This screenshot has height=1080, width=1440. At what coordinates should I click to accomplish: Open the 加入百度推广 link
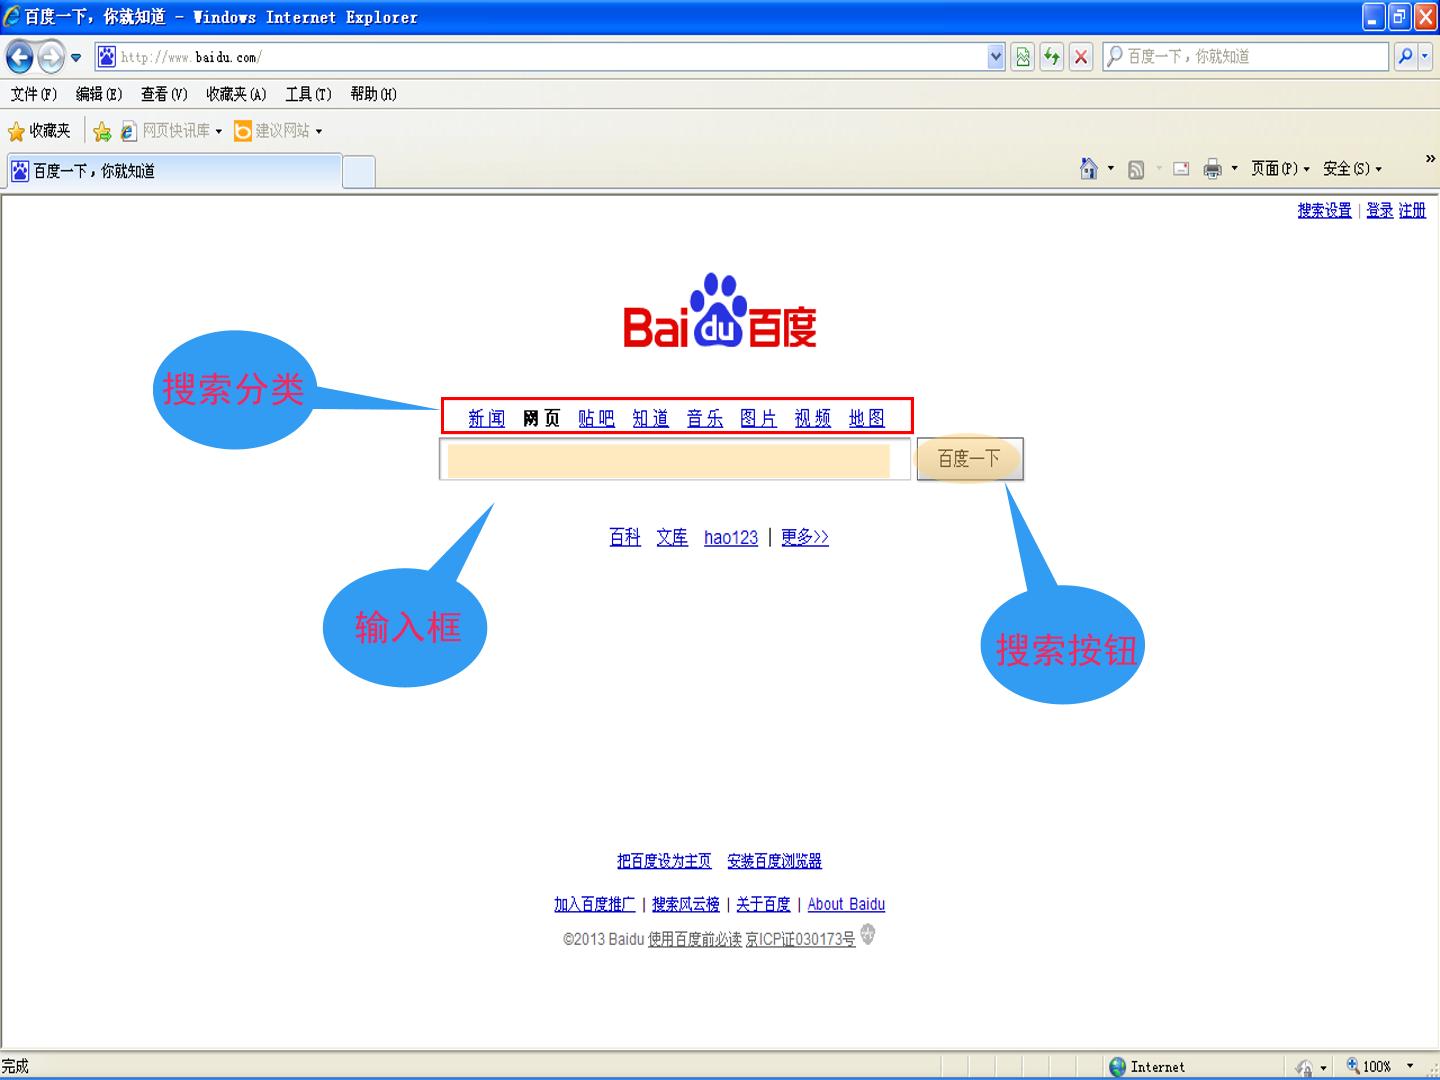coord(594,904)
